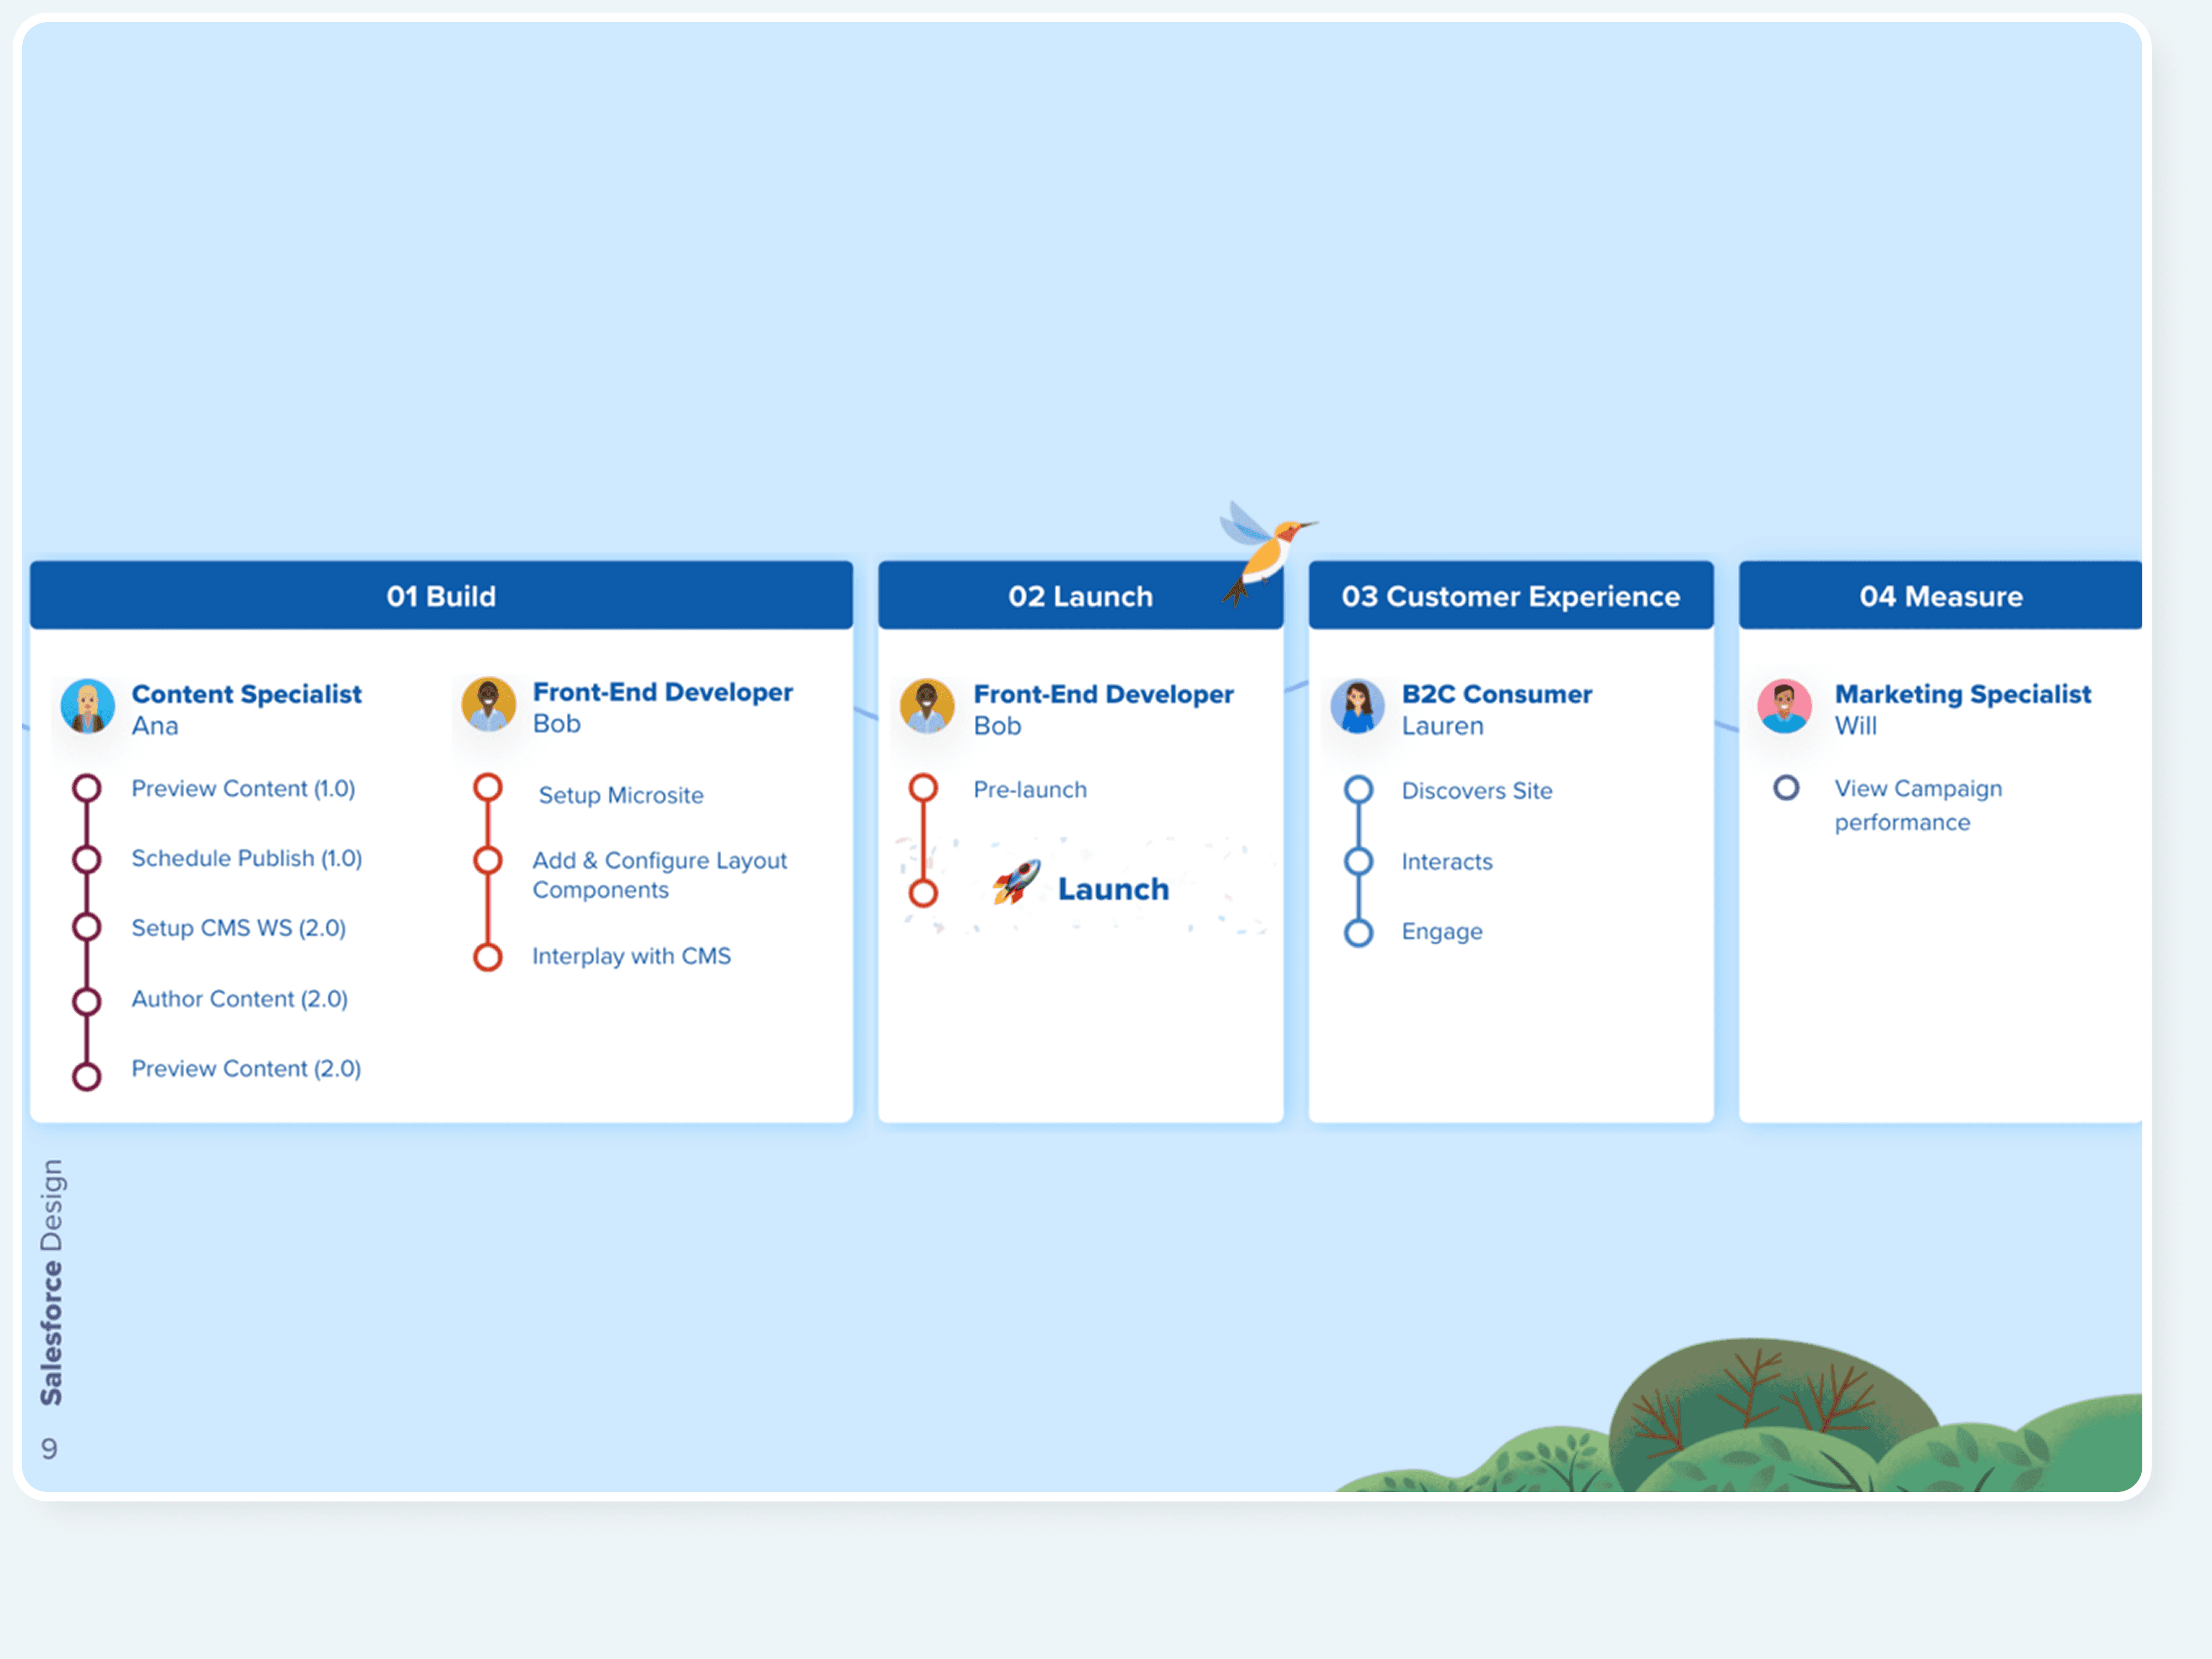Click Will's Marketing Specialist avatar

[1784, 706]
